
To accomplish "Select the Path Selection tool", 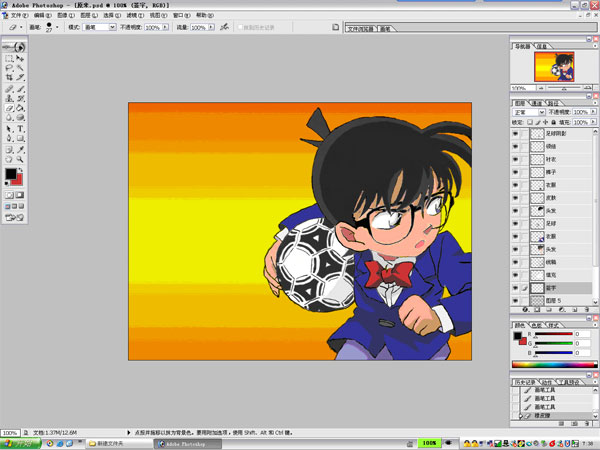I will tap(9, 129).
